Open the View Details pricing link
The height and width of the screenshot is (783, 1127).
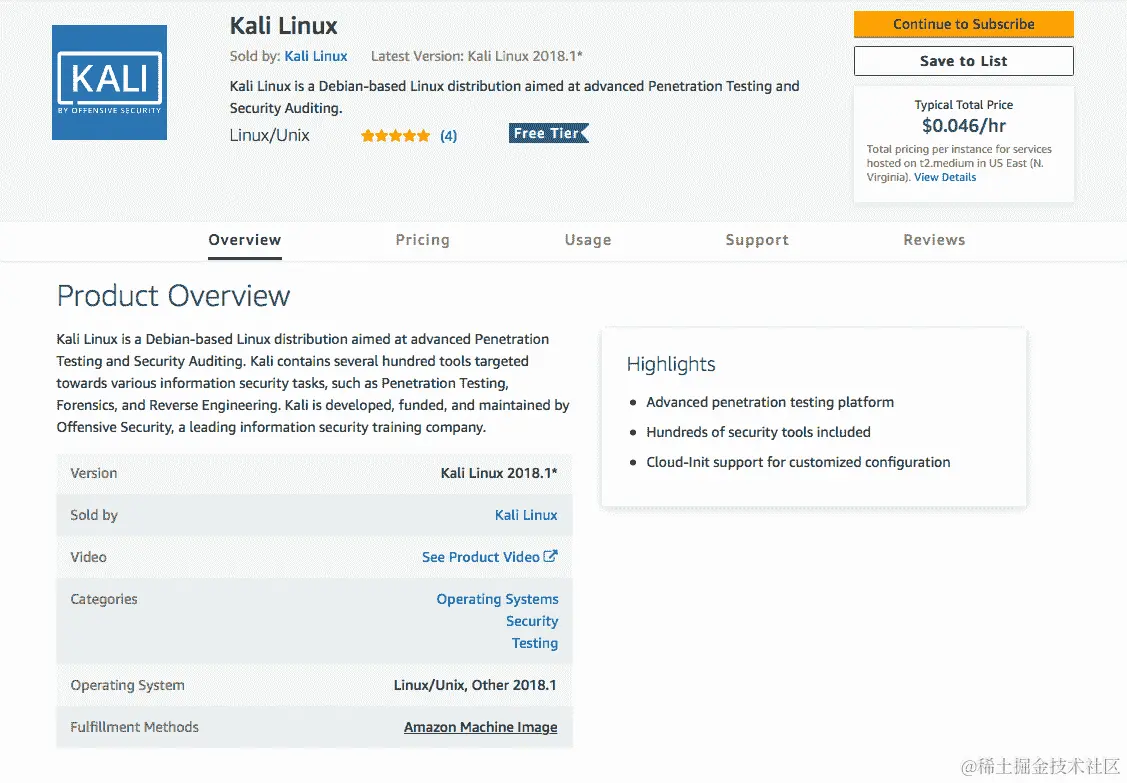click(x=944, y=177)
